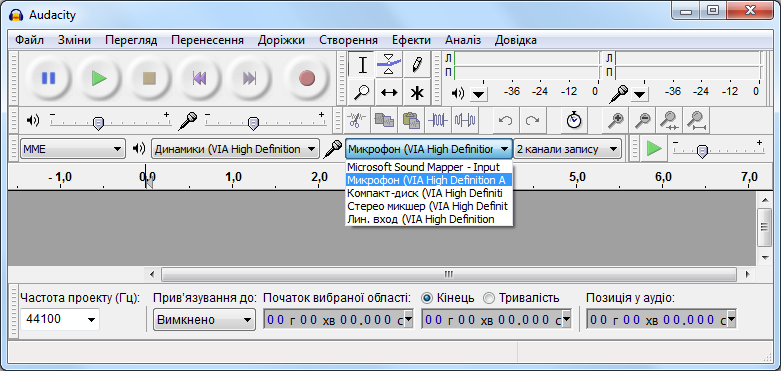Choose Лин. вход input option

point(429,219)
